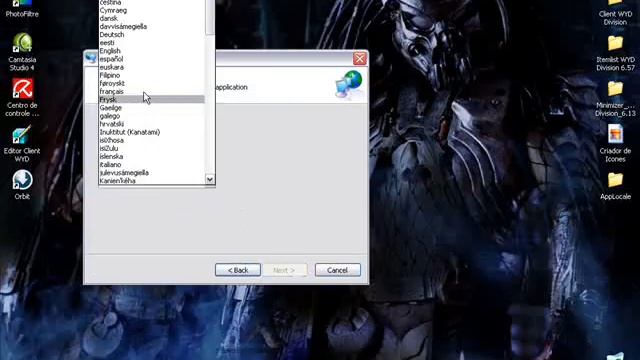Select the highlighted Frysk language entry

(152, 100)
